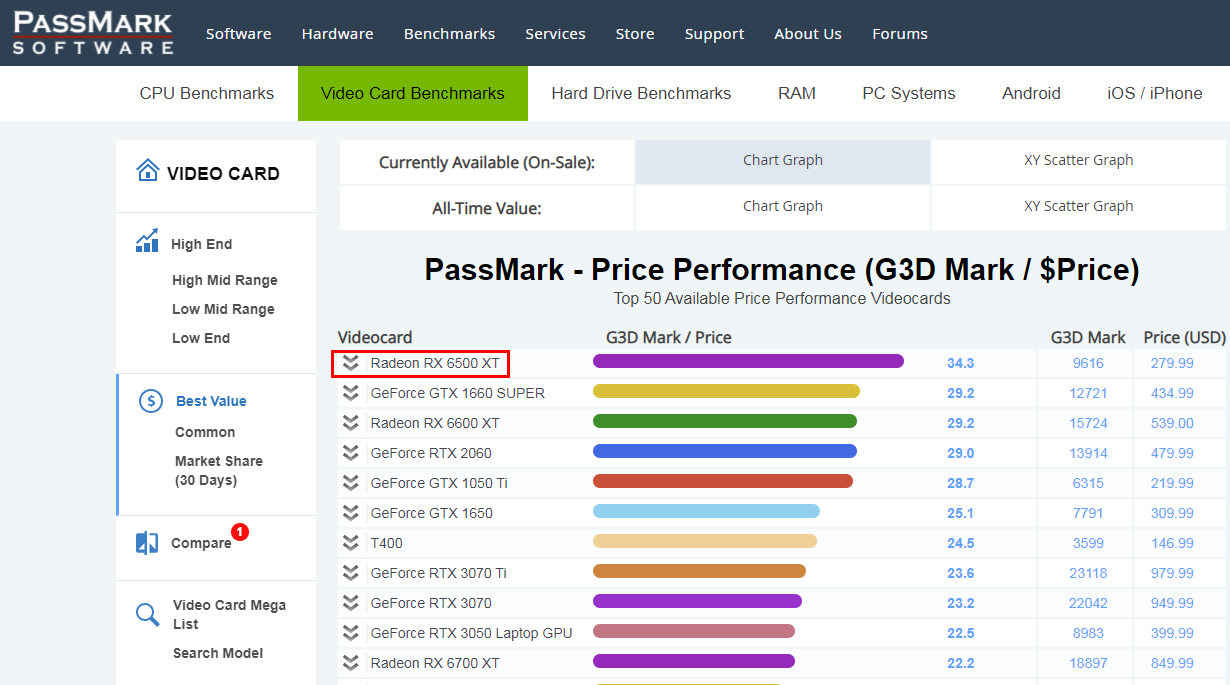Open the Services menu

(x=555, y=34)
